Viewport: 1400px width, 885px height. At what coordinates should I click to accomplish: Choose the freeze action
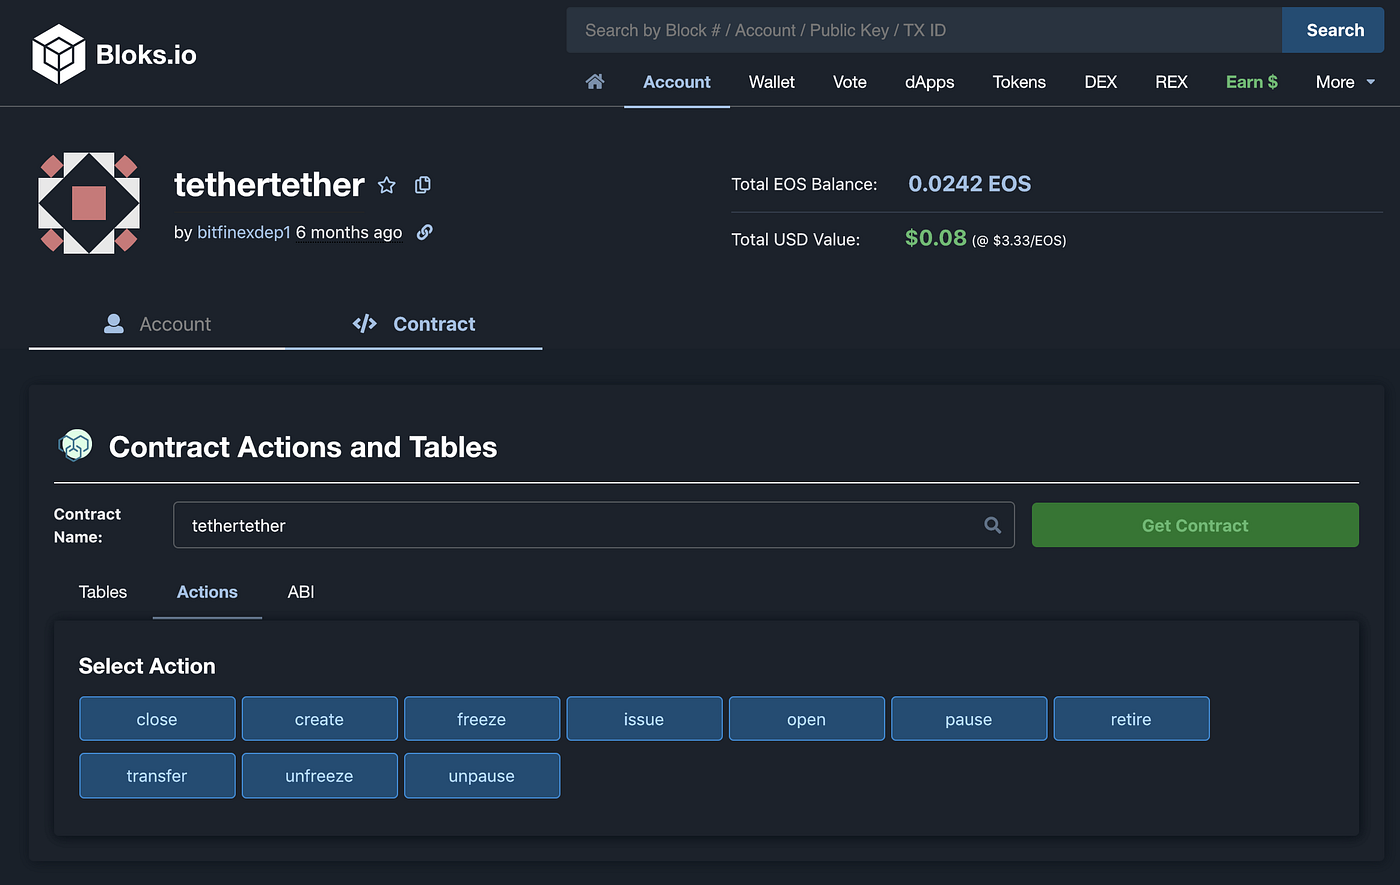[x=482, y=719]
